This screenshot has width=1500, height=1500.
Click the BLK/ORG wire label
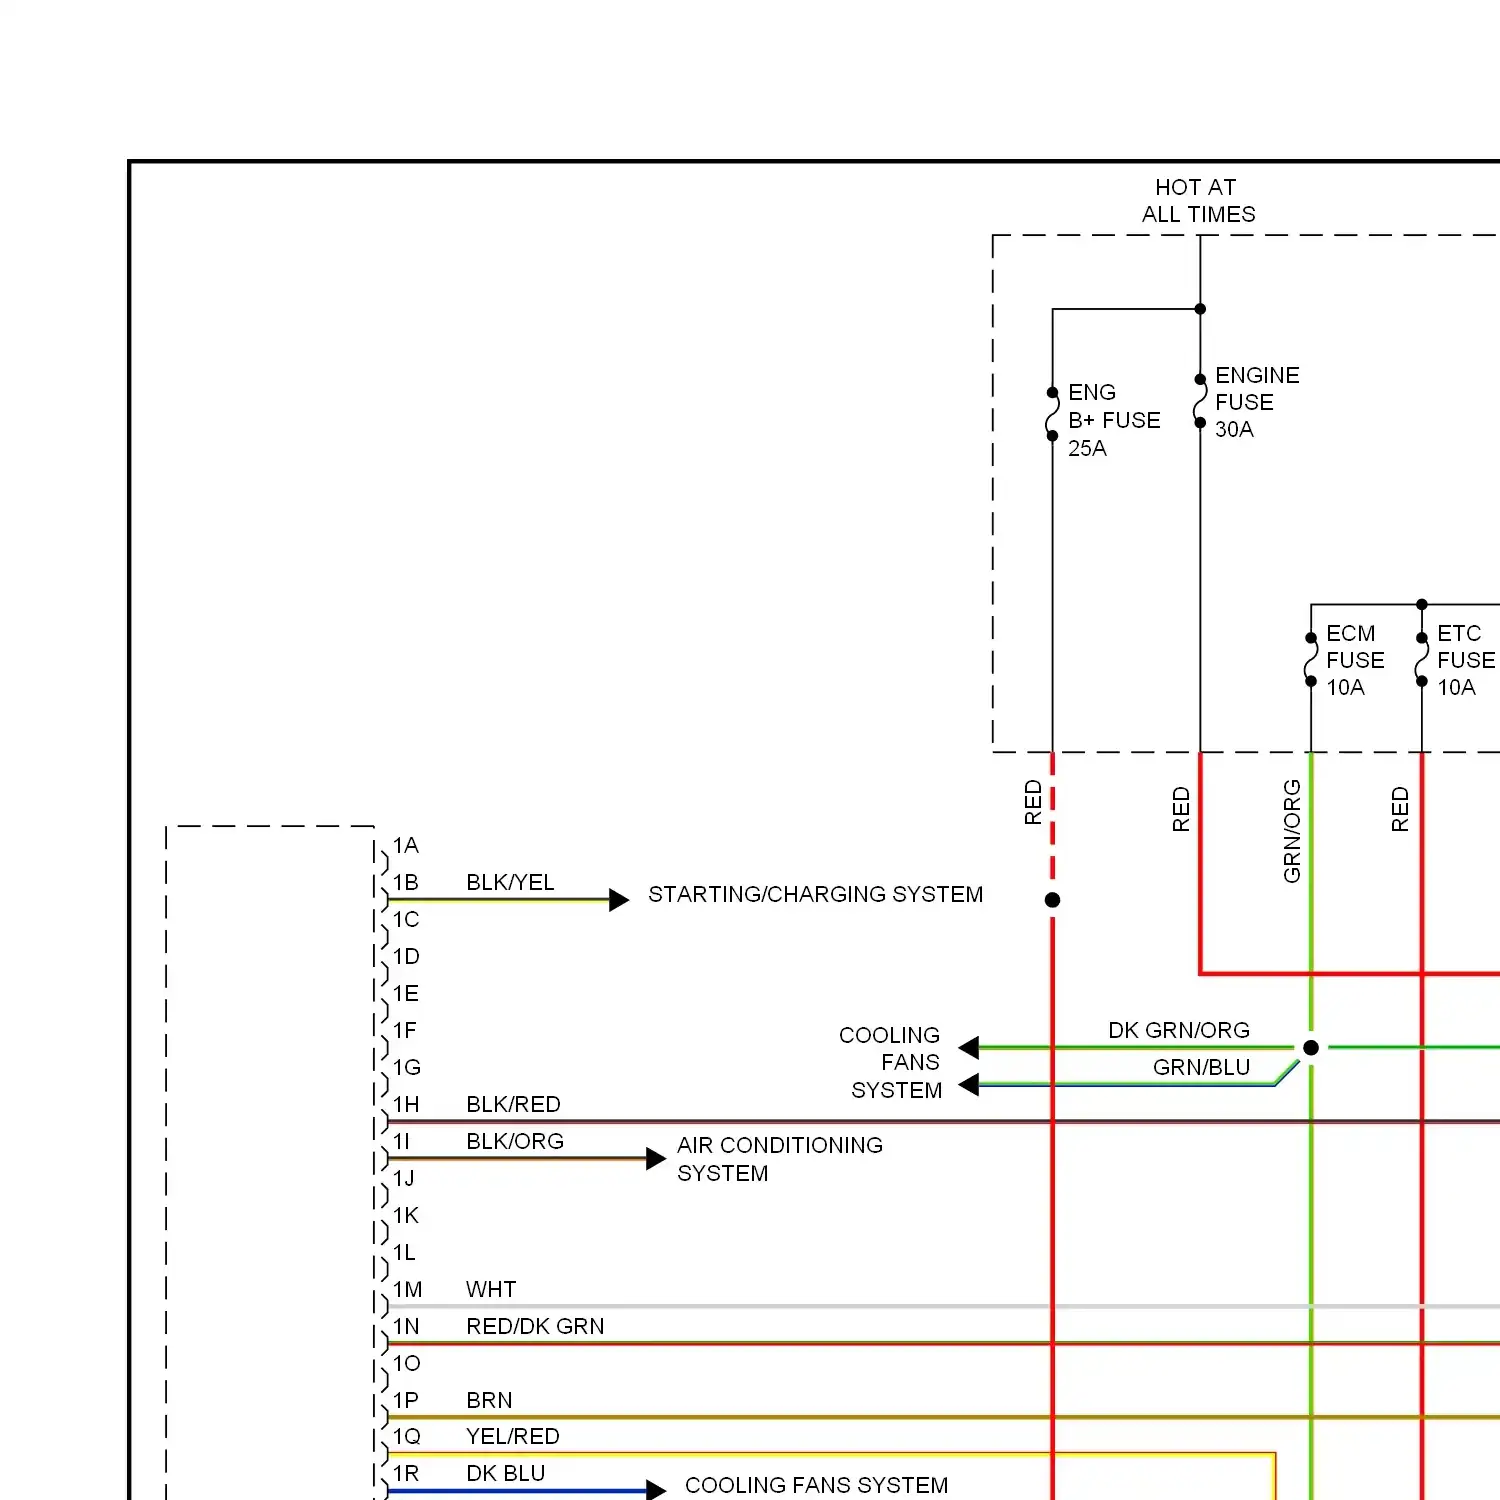pyautogui.click(x=515, y=1142)
